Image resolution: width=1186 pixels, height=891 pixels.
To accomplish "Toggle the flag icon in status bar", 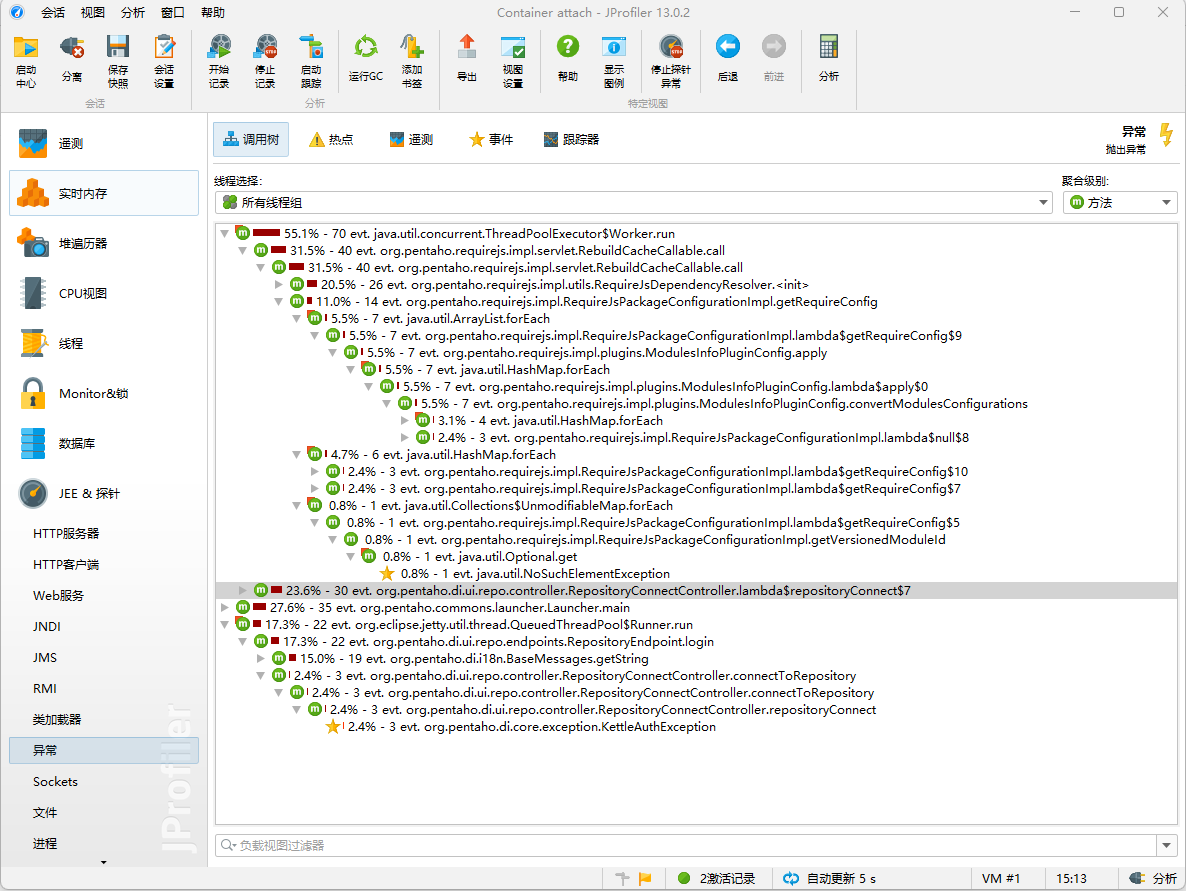I will (x=645, y=878).
